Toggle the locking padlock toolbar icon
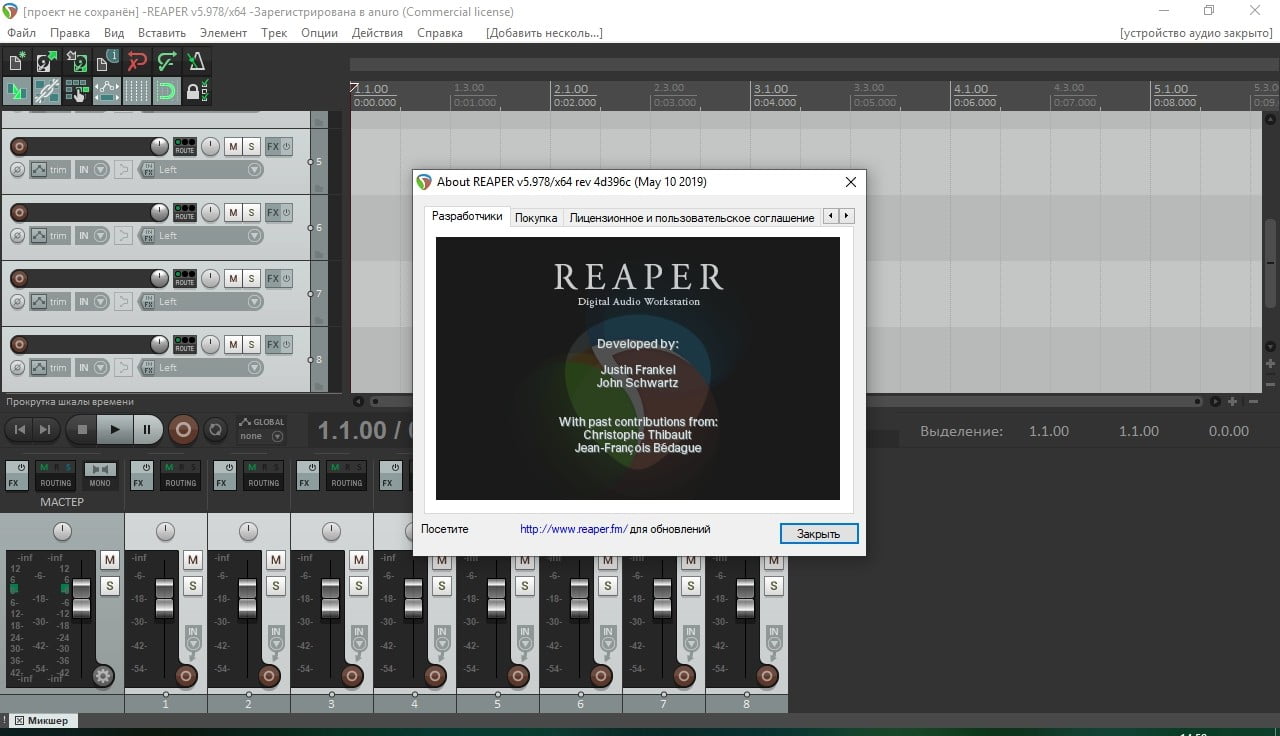This screenshot has height=736, width=1280. [x=197, y=91]
